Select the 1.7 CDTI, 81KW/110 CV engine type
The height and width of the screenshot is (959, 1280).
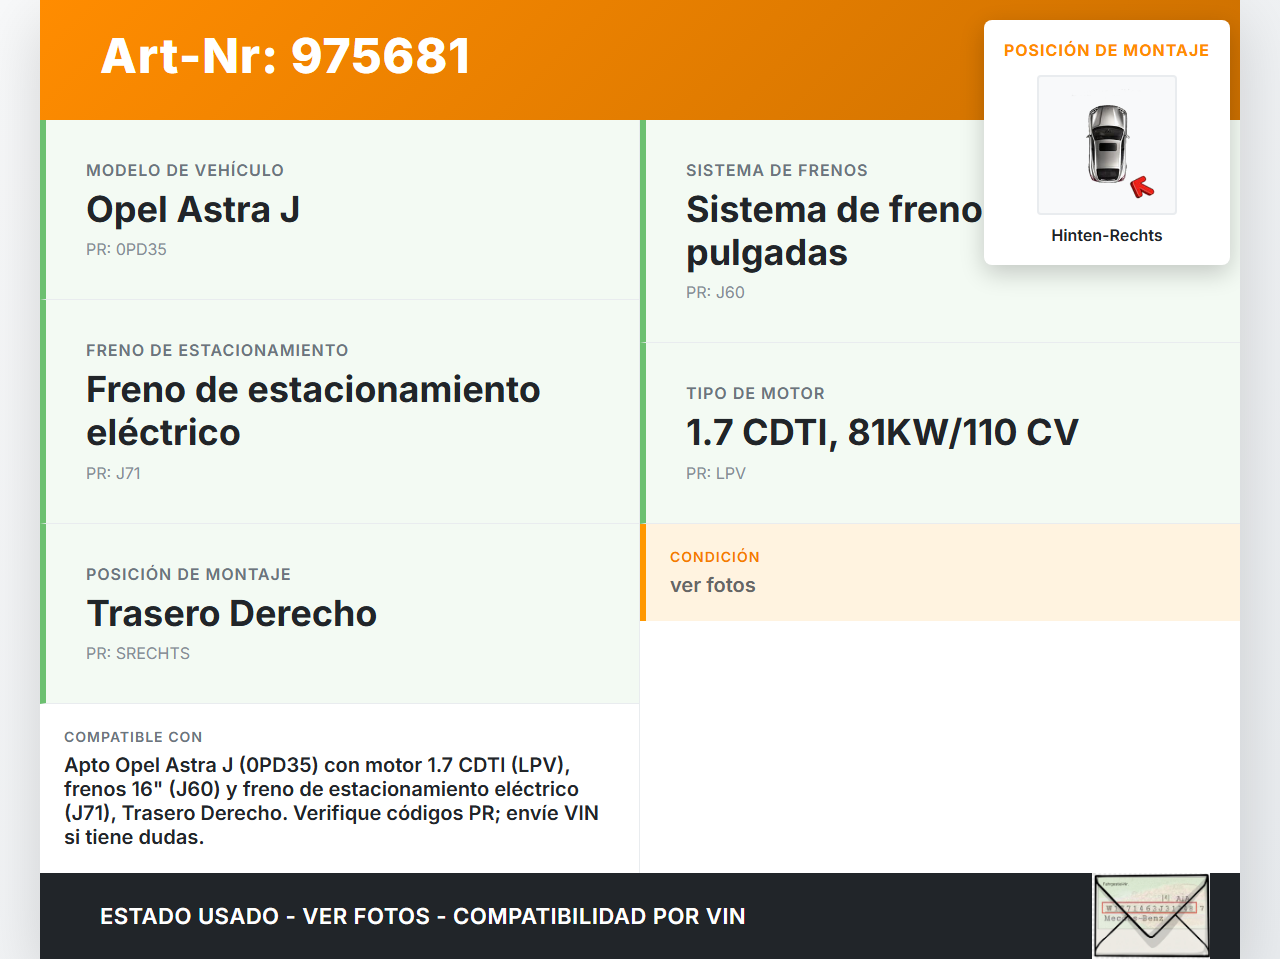(881, 432)
